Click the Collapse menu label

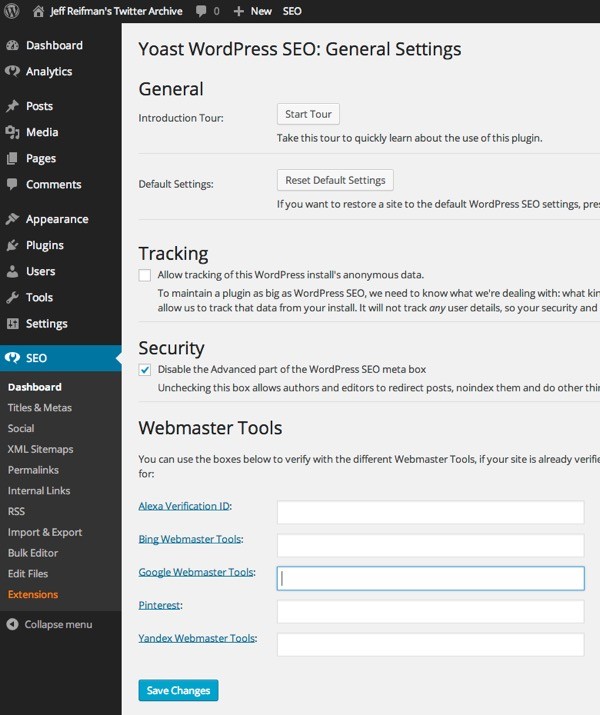(x=58, y=624)
